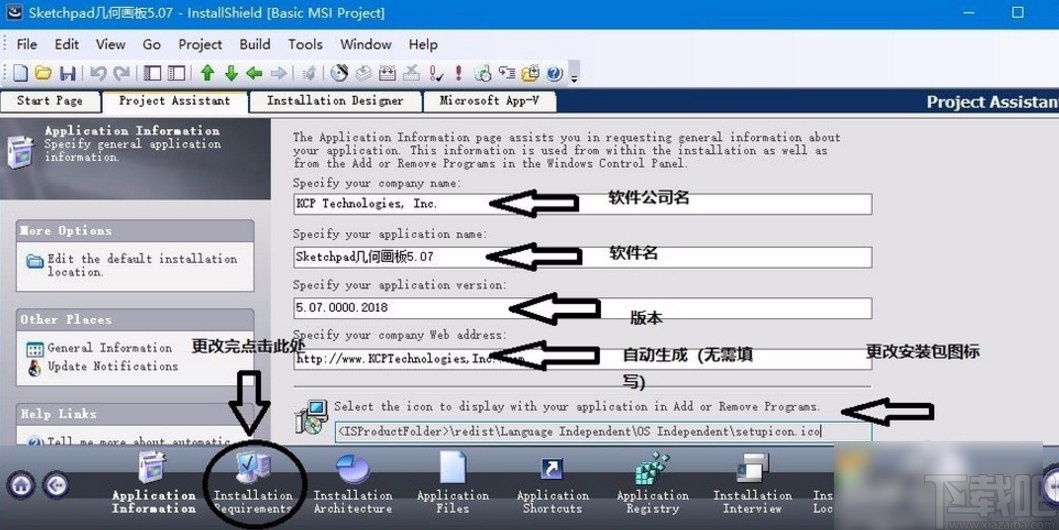Switch to the Microsoft App-V tab
The width and height of the screenshot is (1059, 530).
pyautogui.click(x=489, y=101)
